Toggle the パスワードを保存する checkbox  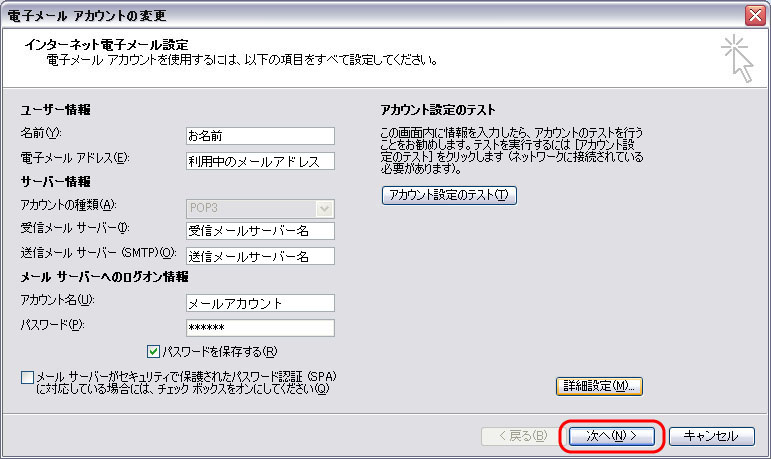(x=153, y=351)
